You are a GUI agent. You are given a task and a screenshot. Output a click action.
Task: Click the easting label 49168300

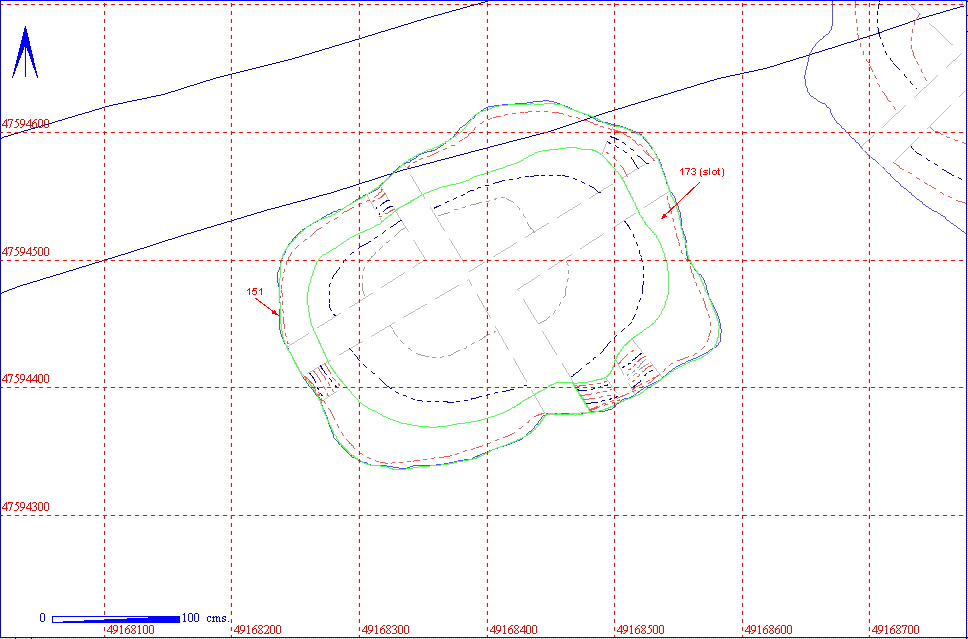(386, 630)
